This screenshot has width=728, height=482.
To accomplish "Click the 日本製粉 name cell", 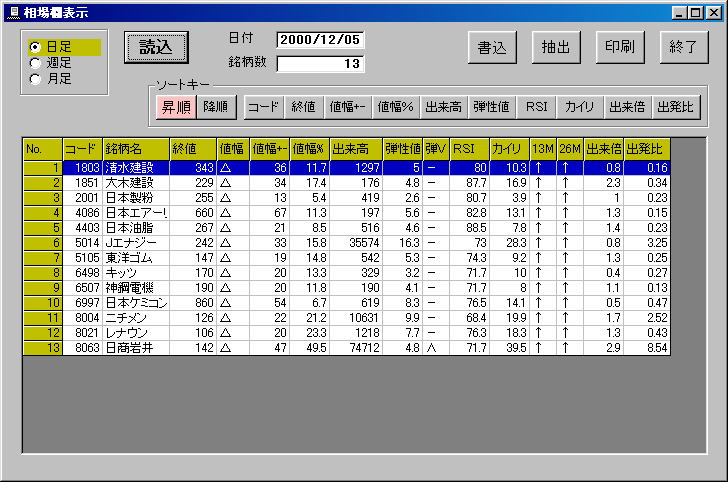I will pyautogui.click(x=136, y=198).
